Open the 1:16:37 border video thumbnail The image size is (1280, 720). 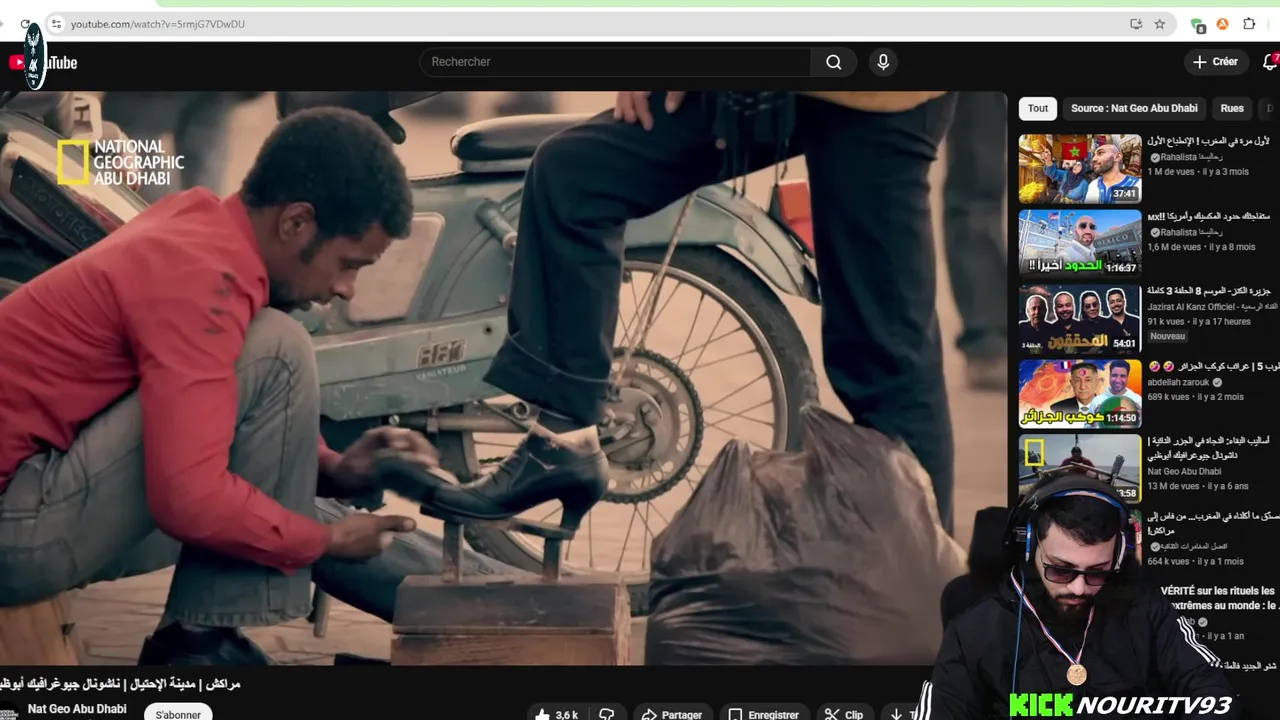tap(1080, 243)
